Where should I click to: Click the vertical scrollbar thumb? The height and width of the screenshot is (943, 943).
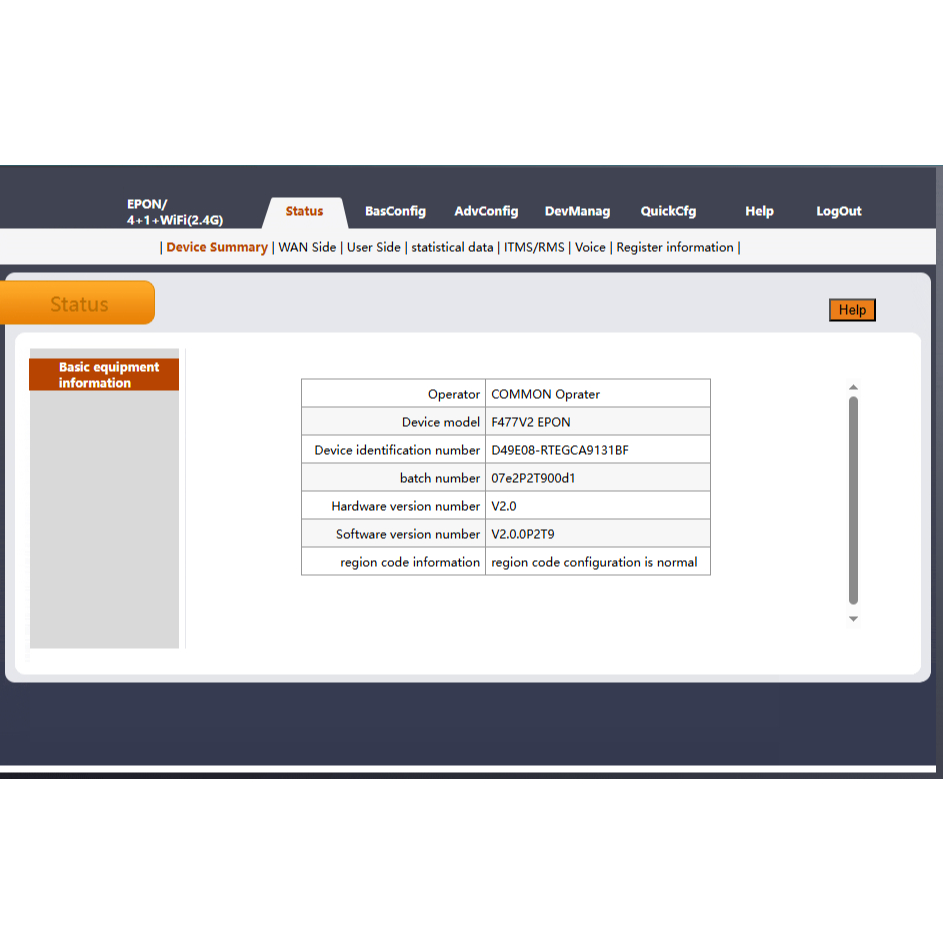[853, 500]
